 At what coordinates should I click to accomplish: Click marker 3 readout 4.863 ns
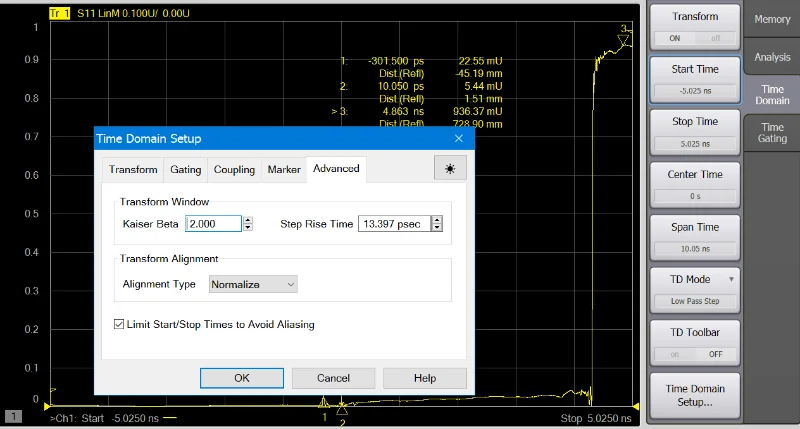tap(403, 111)
